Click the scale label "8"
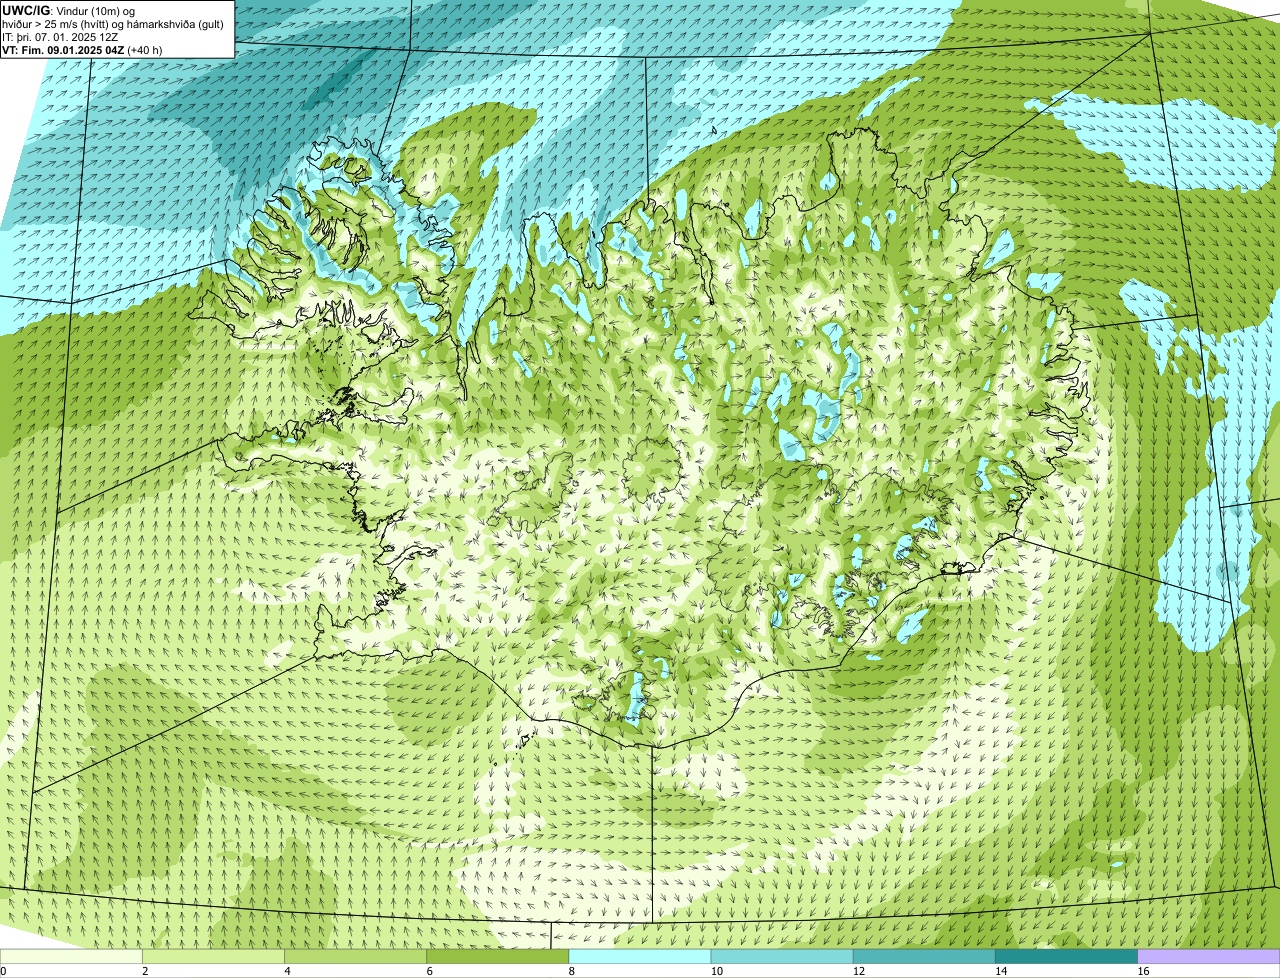The image size is (1280, 978). pos(571,971)
